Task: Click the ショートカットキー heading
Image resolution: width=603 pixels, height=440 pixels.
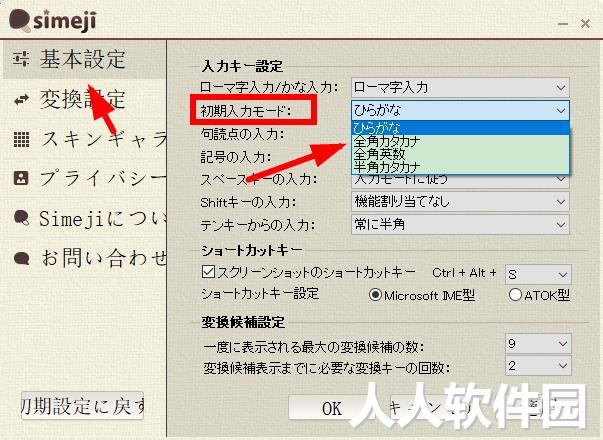Action: tap(252, 251)
